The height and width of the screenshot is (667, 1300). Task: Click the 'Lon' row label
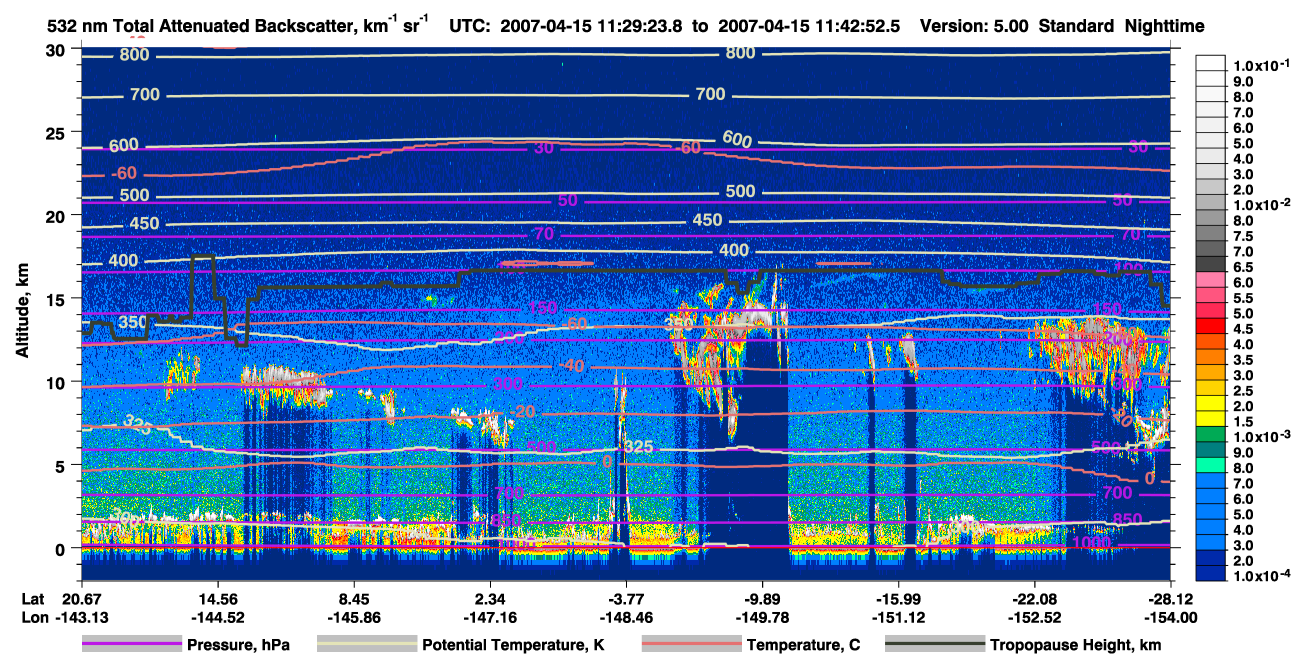(x=34, y=618)
